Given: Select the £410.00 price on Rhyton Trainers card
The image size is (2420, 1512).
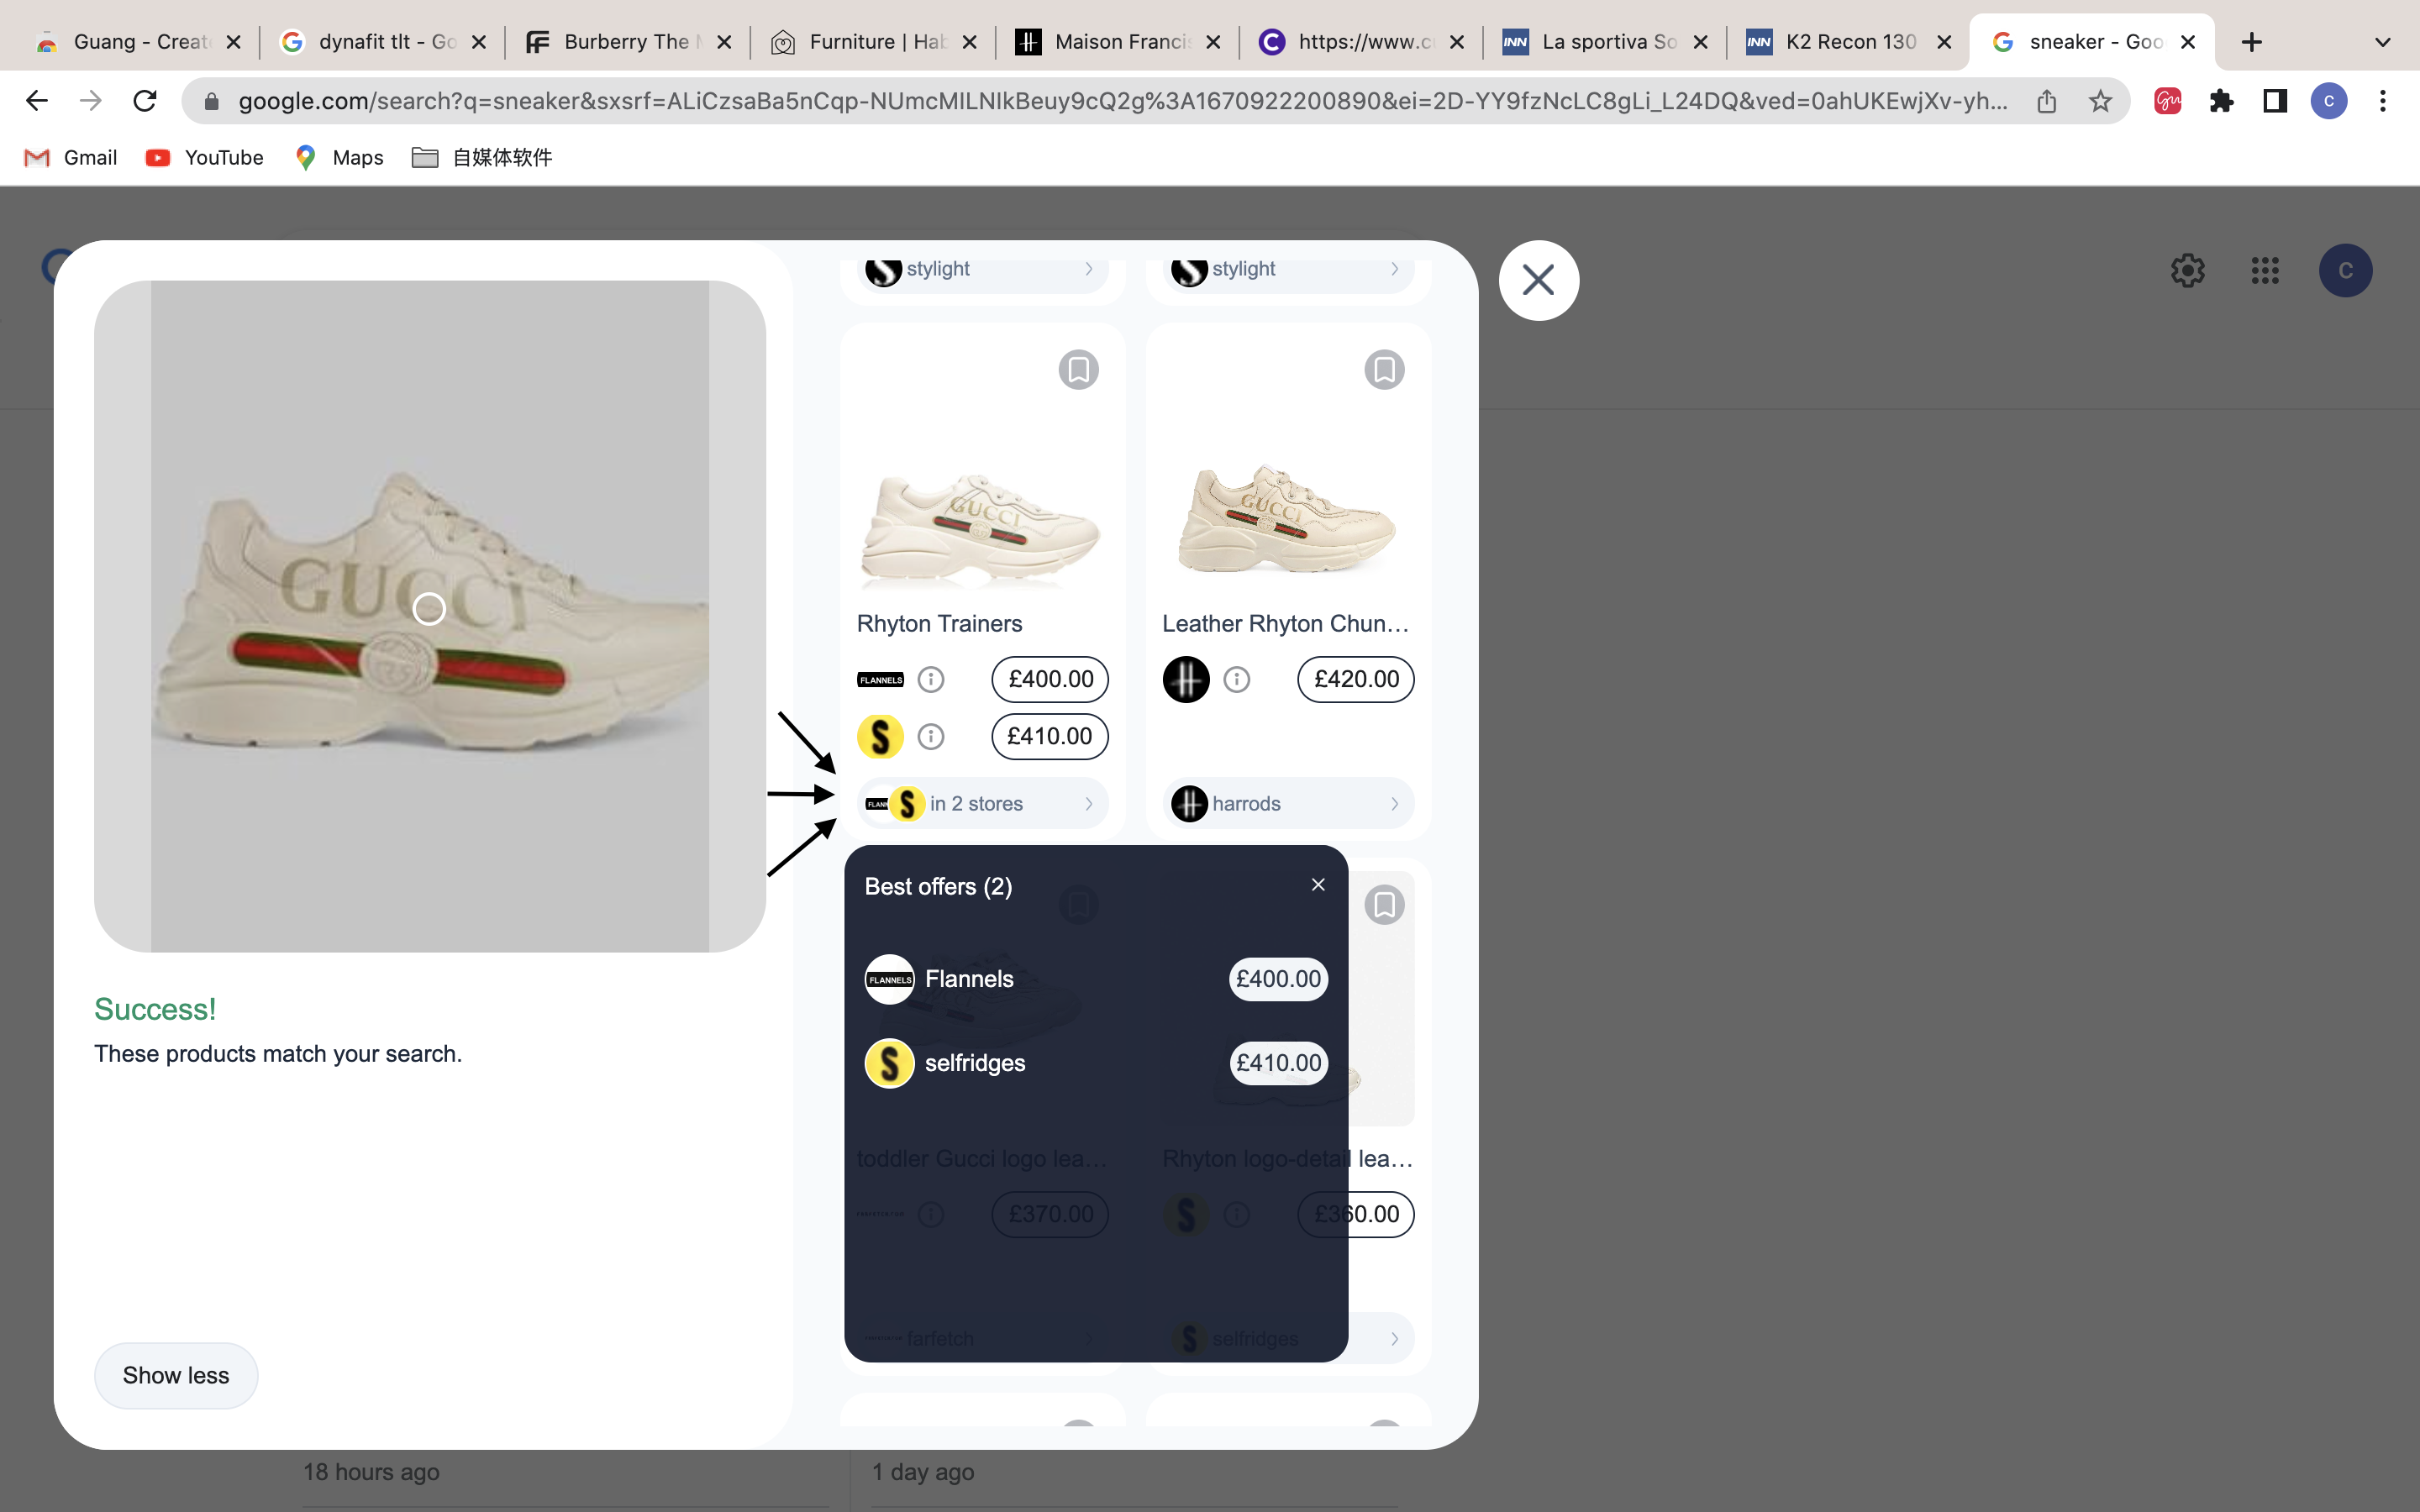Looking at the screenshot, I should pos(1050,737).
